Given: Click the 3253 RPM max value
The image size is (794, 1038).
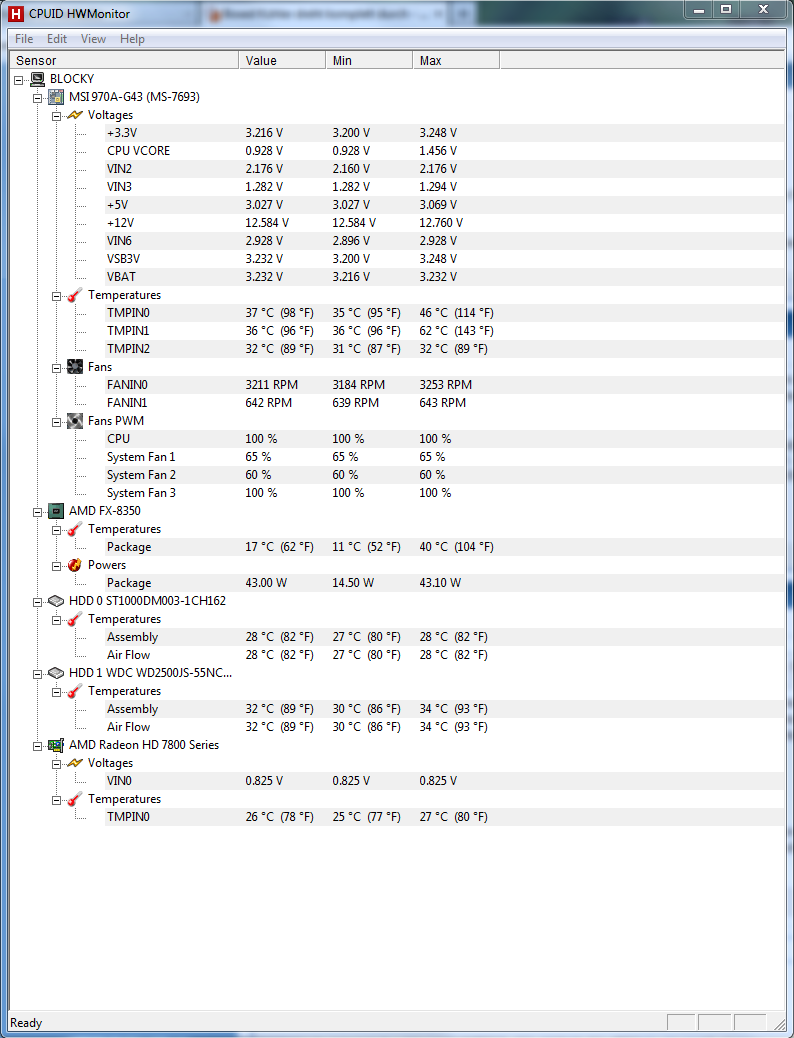Looking at the screenshot, I should point(446,385).
